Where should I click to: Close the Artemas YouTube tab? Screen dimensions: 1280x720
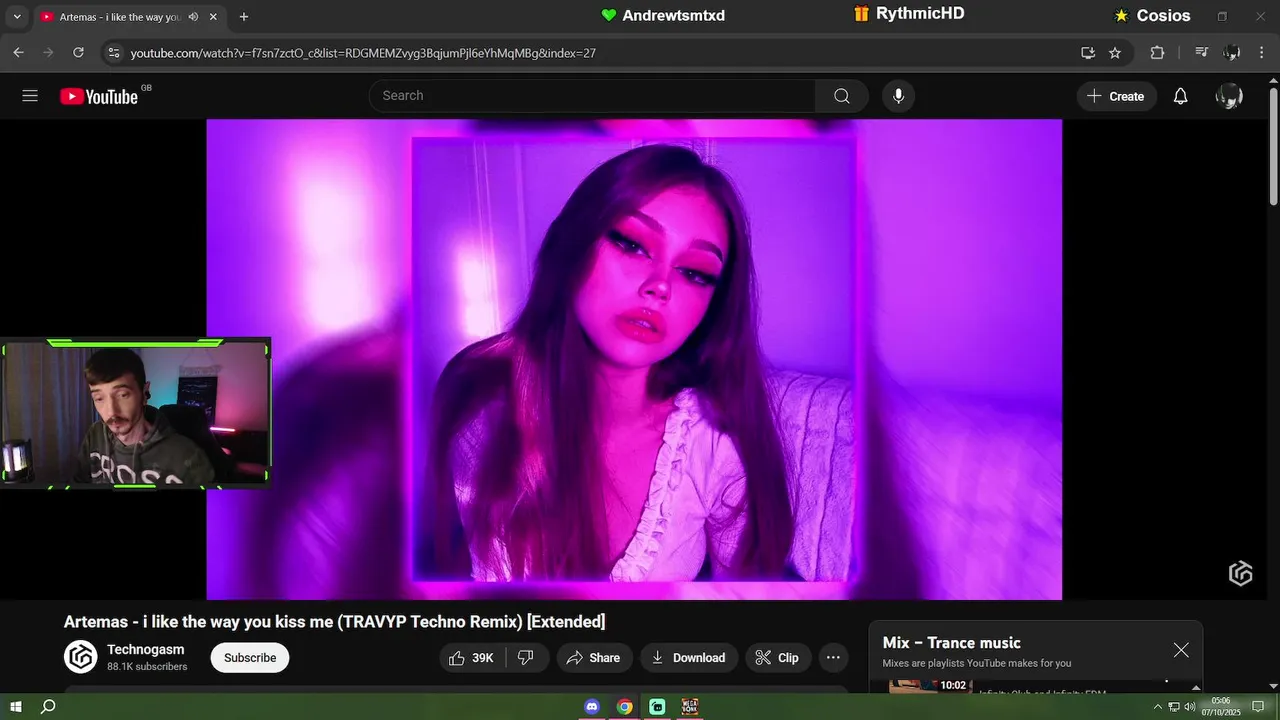pyautogui.click(x=213, y=17)
